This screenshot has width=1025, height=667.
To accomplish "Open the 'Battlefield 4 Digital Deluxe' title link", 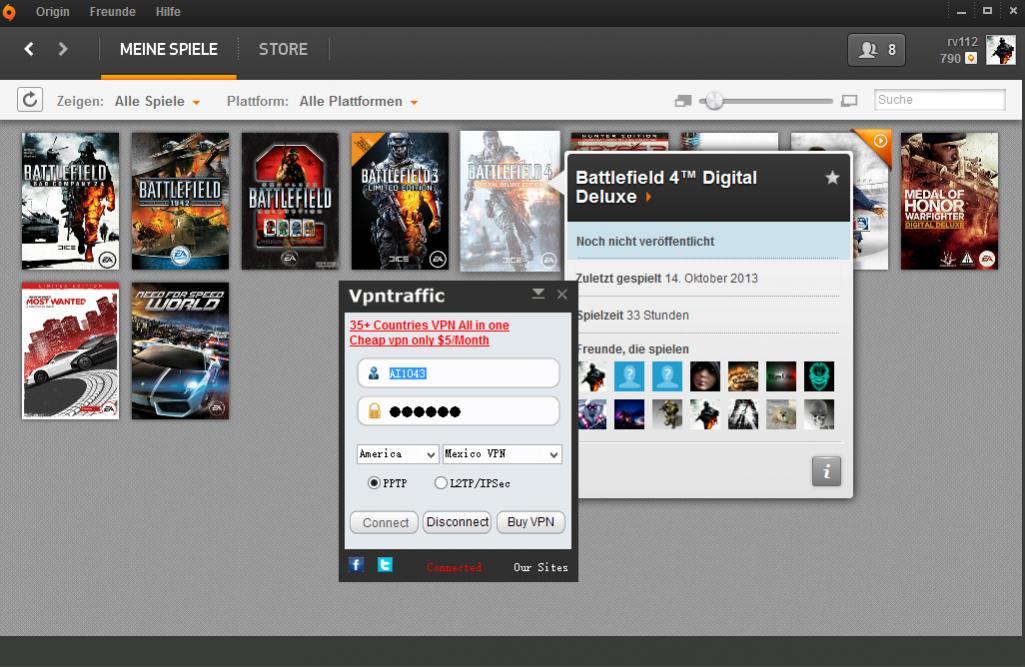I will [x=666, y=187].
